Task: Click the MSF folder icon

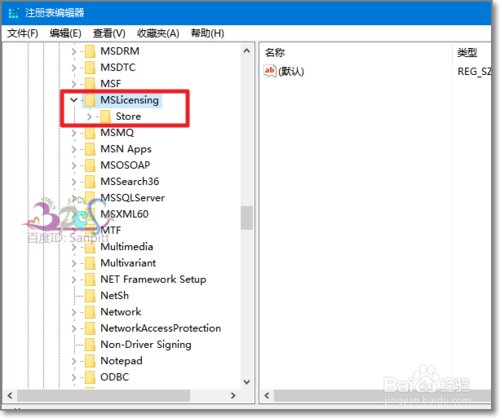Action: tap(90, 84)
